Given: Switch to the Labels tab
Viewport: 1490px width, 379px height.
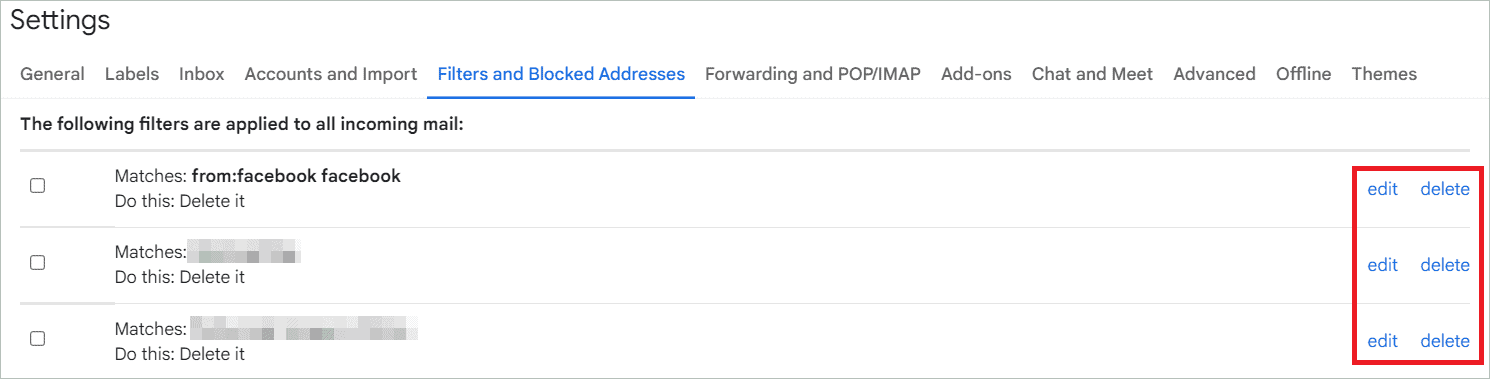Looking at the screenshot, I should tap(132, 74).
